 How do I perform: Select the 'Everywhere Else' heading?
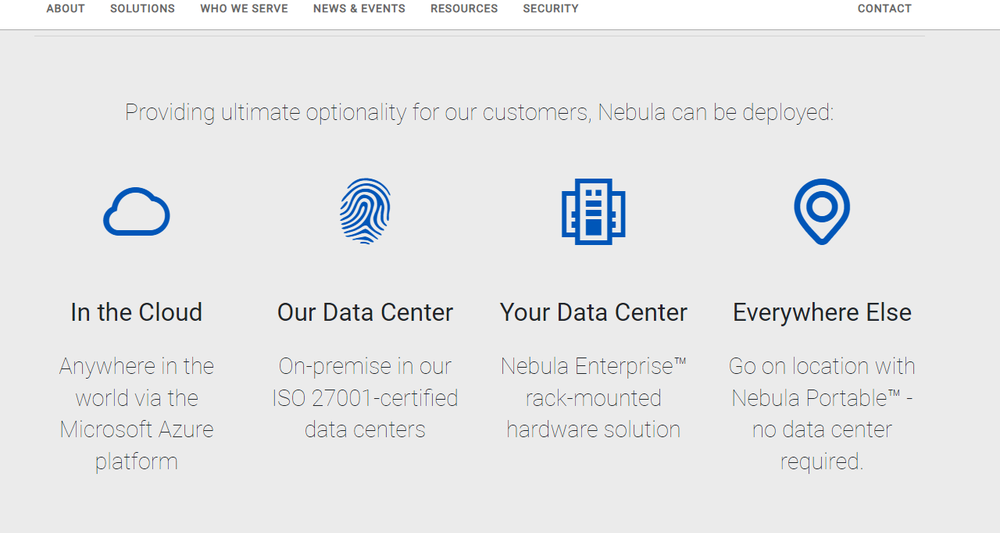click(821, 312)
